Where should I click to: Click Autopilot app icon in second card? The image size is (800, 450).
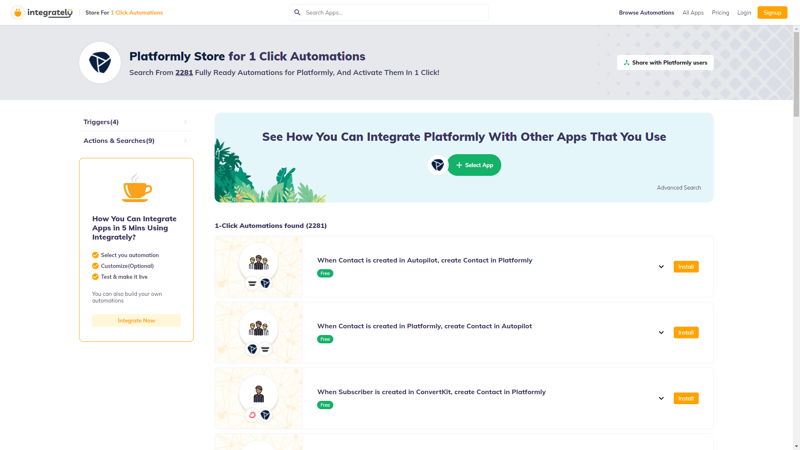[265, 349]
